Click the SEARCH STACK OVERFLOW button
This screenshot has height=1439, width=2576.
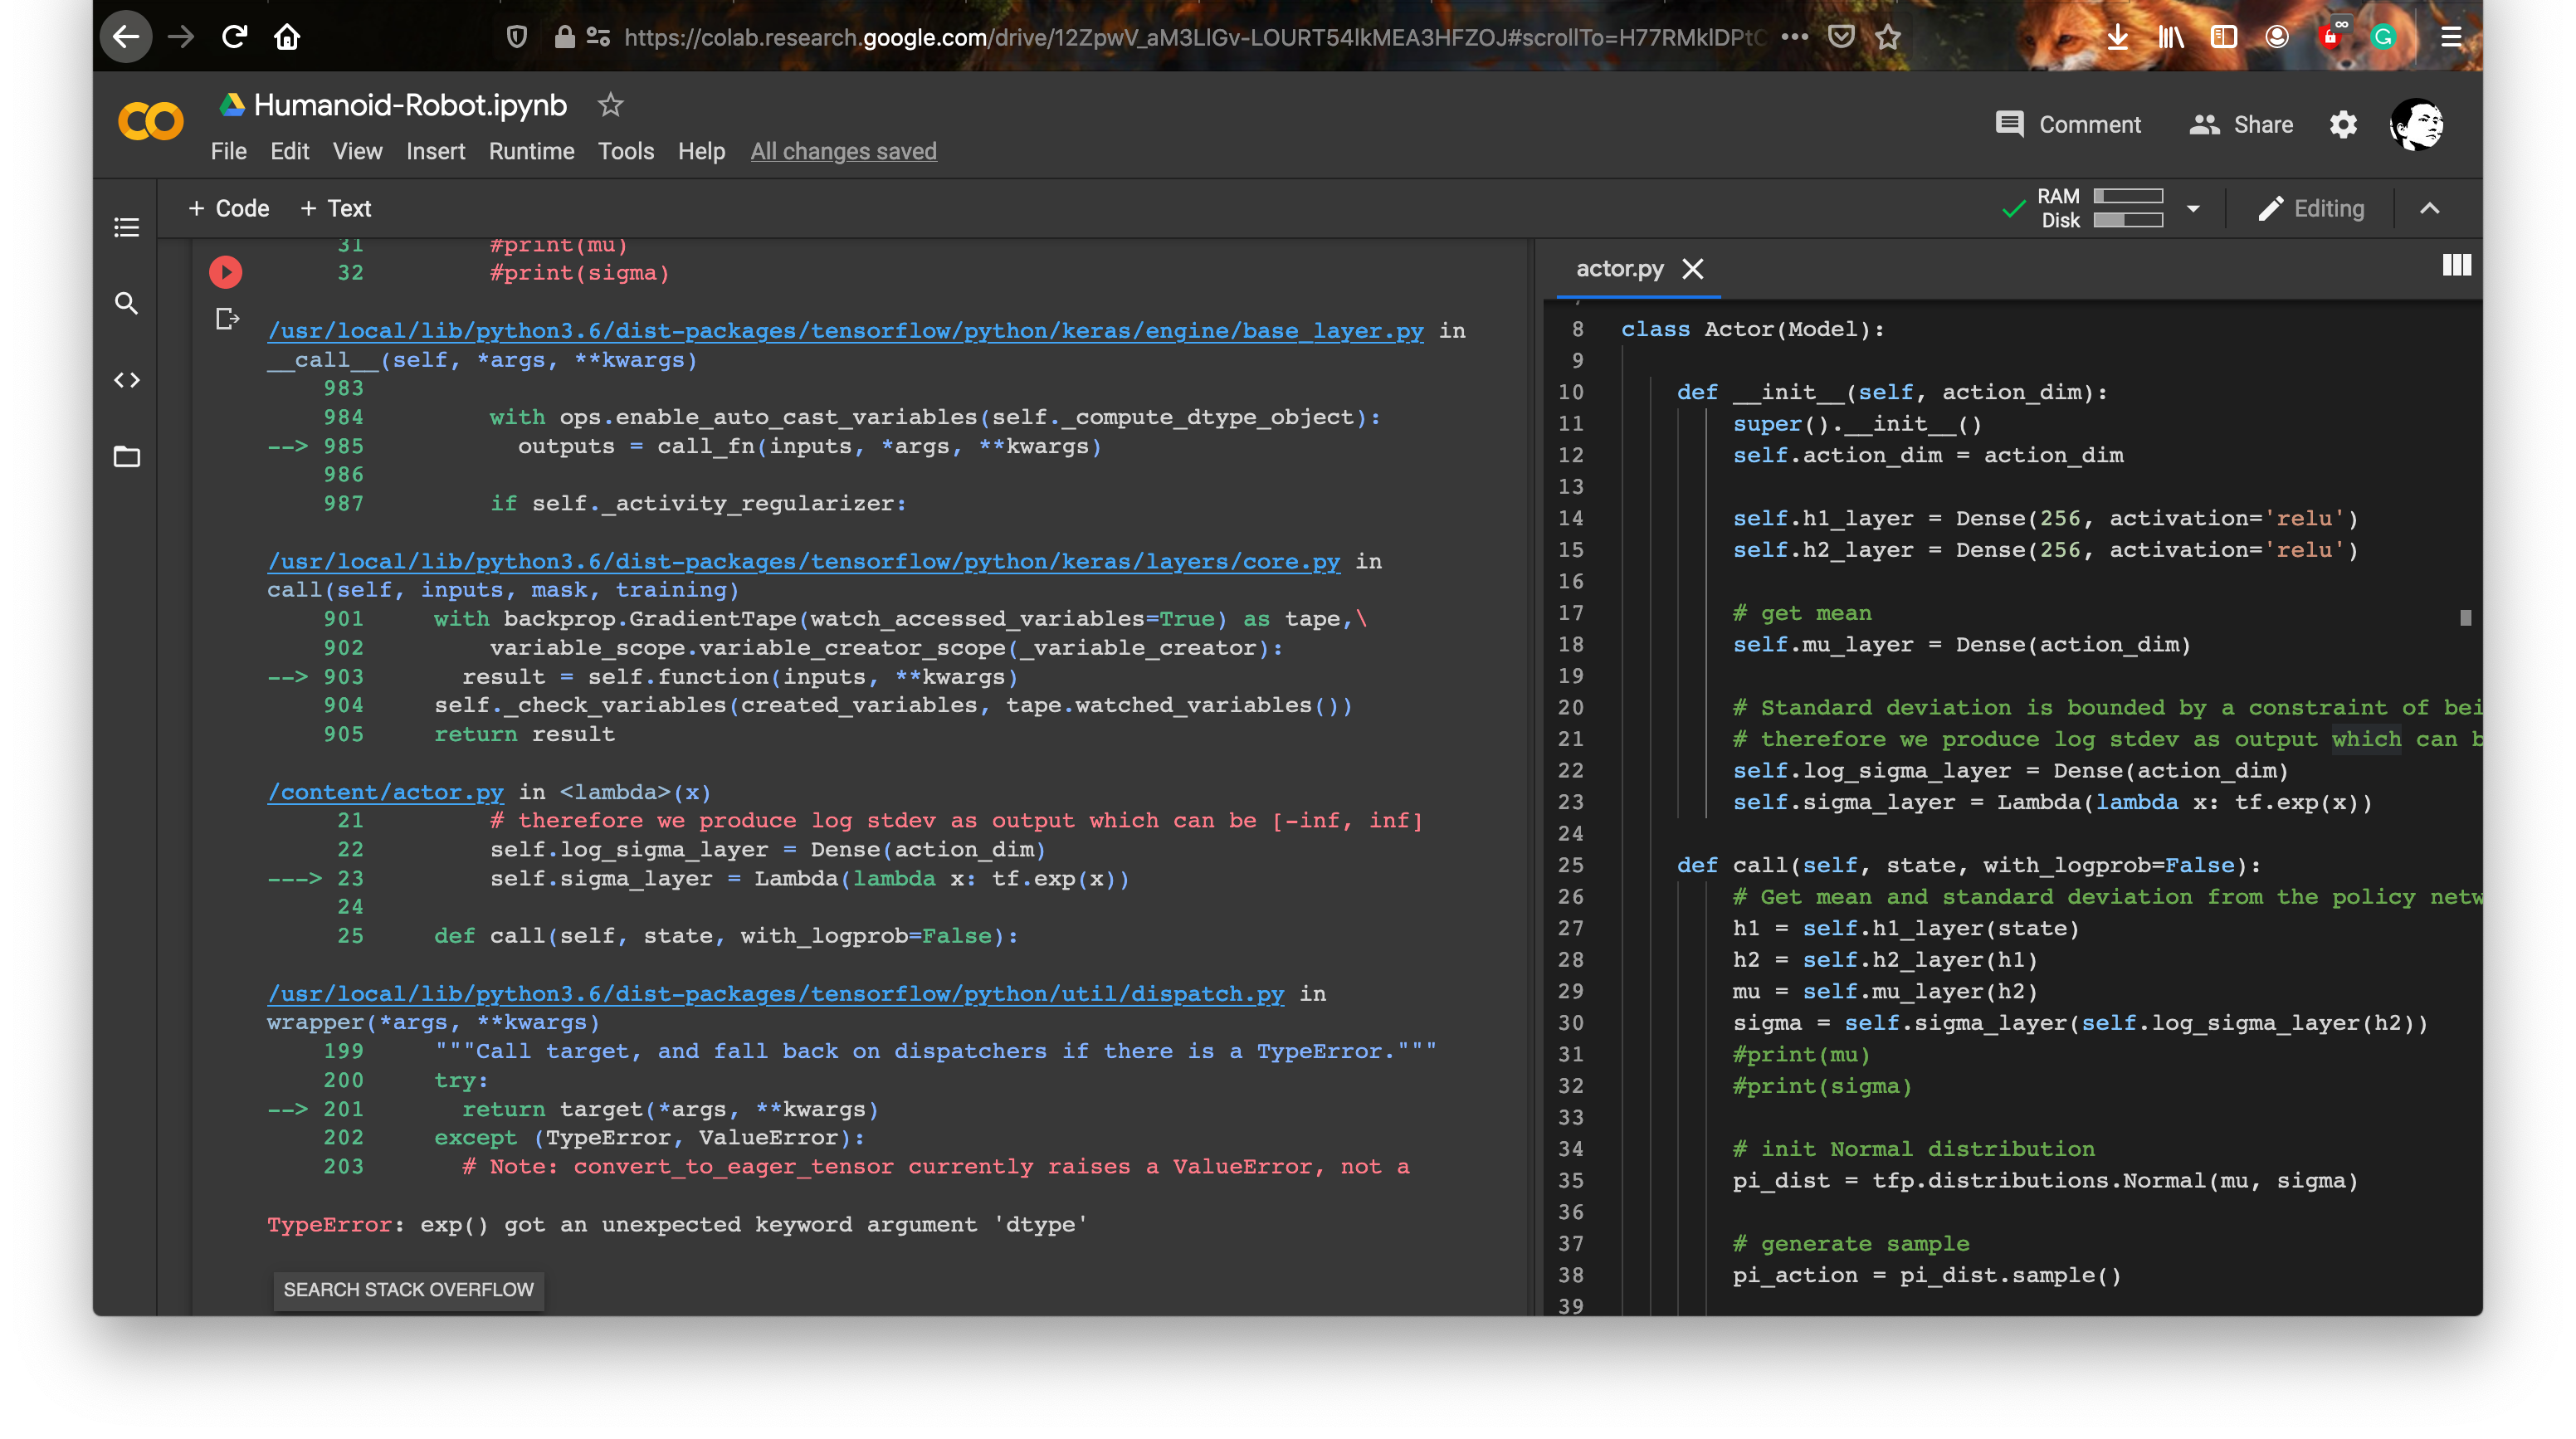408,1290
